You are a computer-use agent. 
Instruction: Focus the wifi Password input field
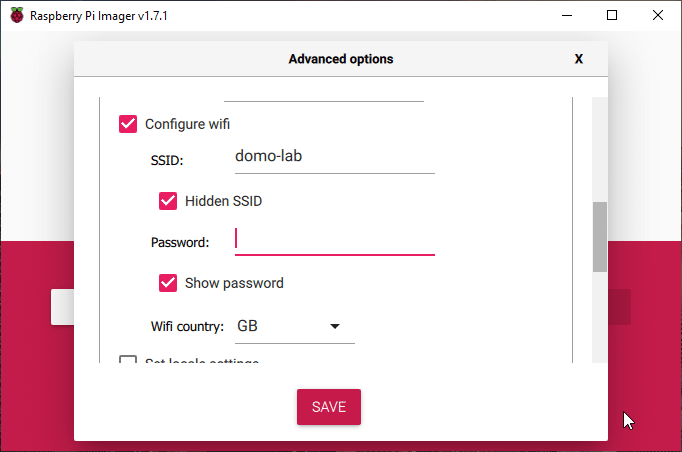click(335, 241)
